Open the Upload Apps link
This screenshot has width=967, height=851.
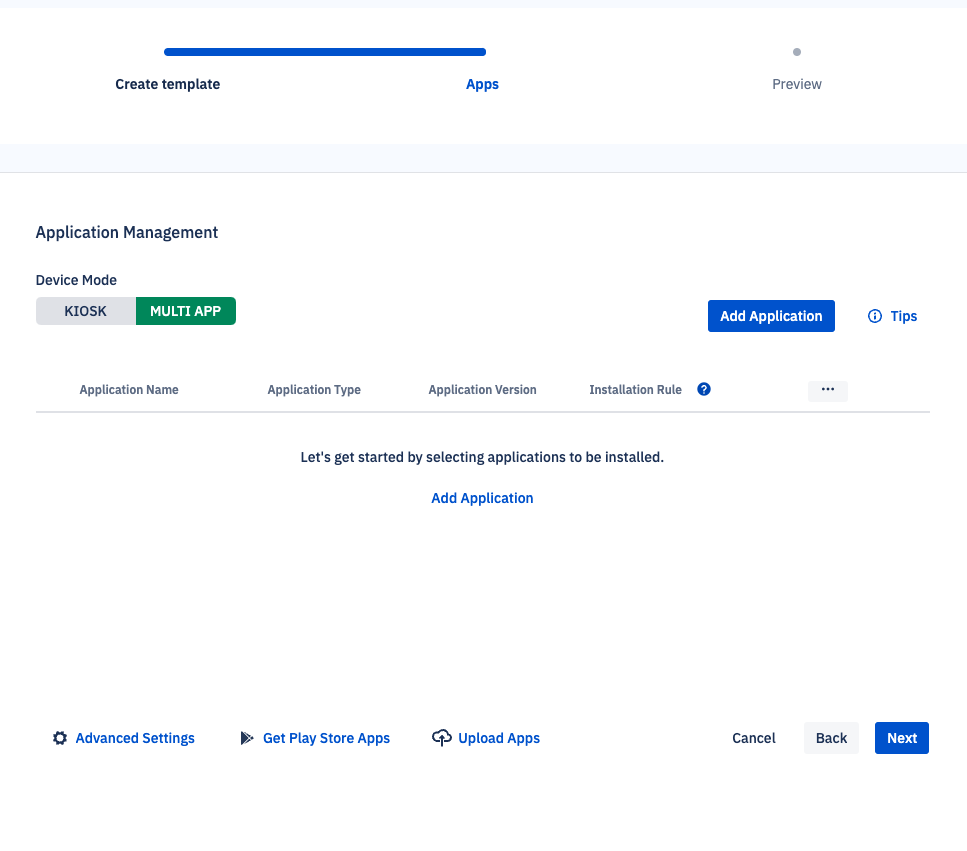tap(499, 738)
